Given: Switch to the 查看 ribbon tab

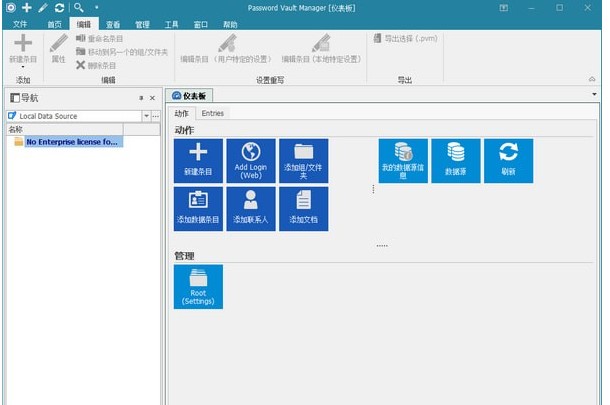Looking at the screenshot, I should (113, 23).
